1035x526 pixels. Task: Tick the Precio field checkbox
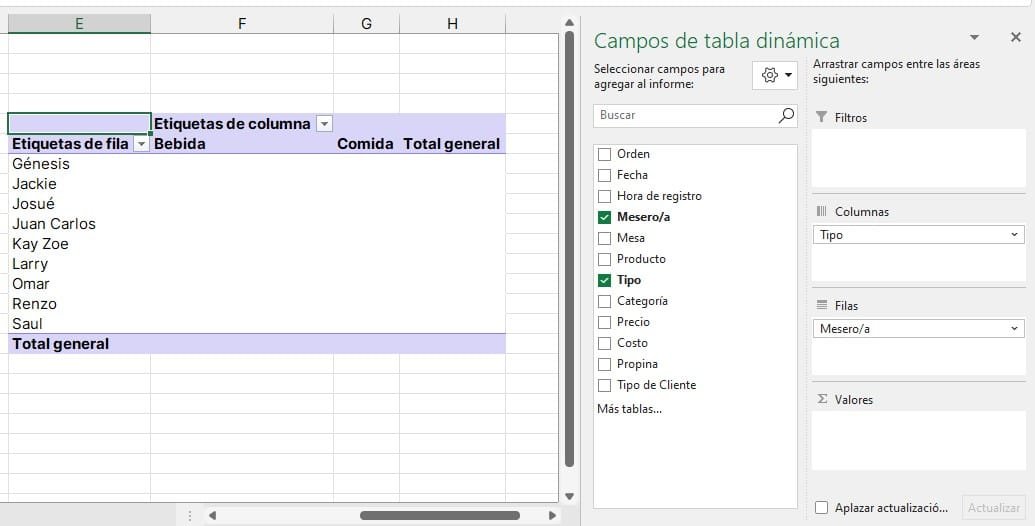click(604, 322)
